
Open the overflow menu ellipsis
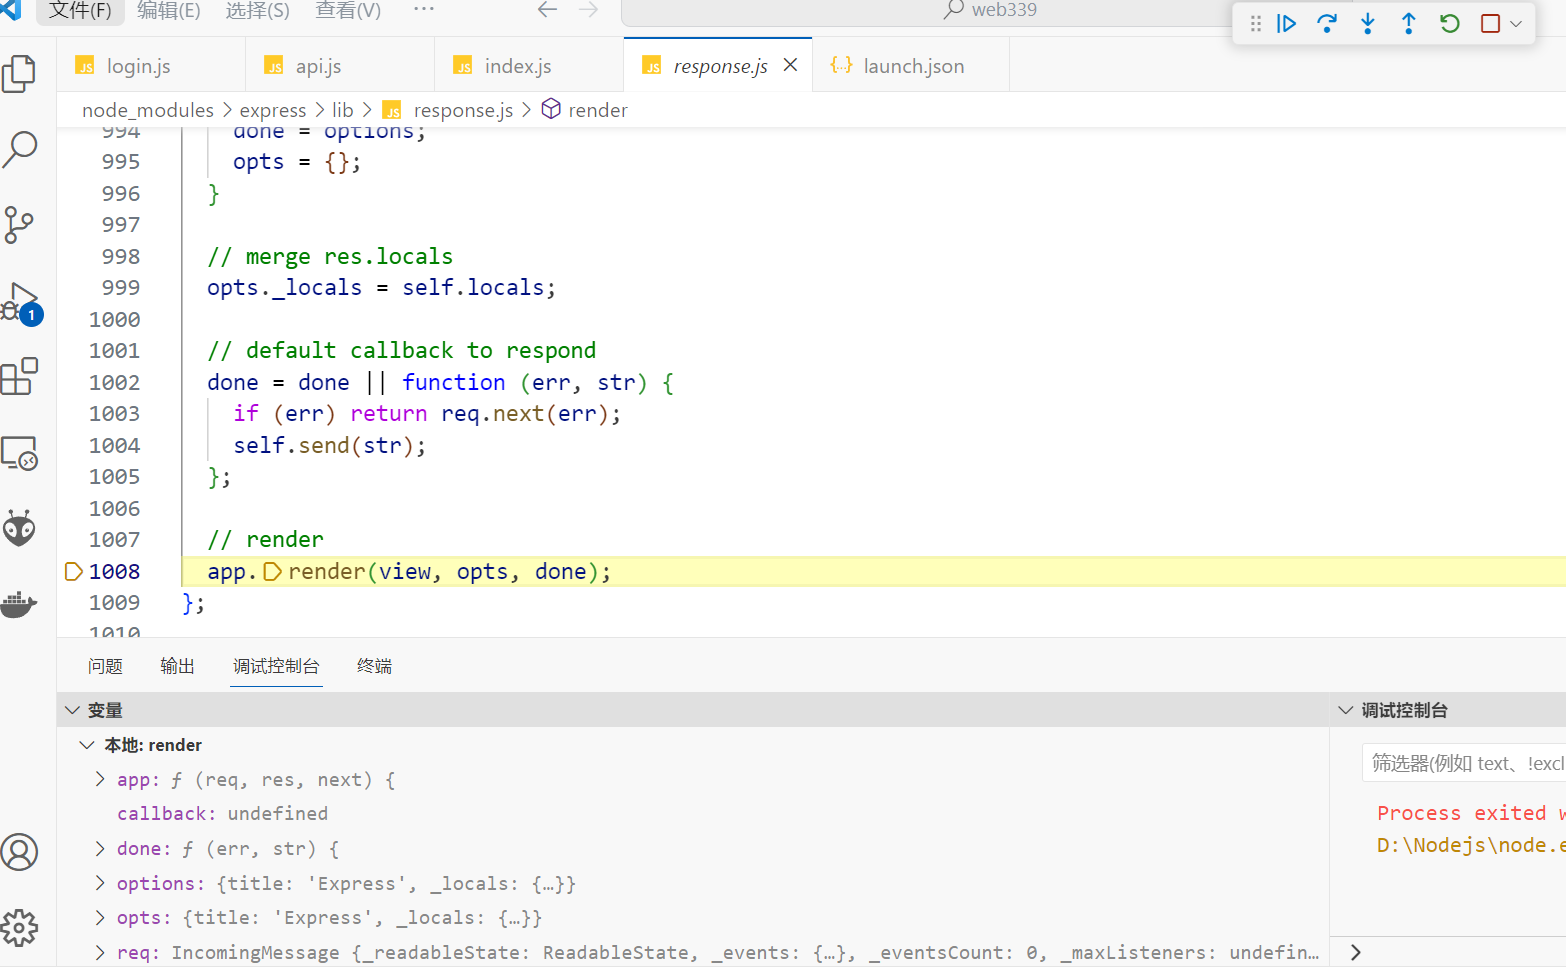coord(424,9)
